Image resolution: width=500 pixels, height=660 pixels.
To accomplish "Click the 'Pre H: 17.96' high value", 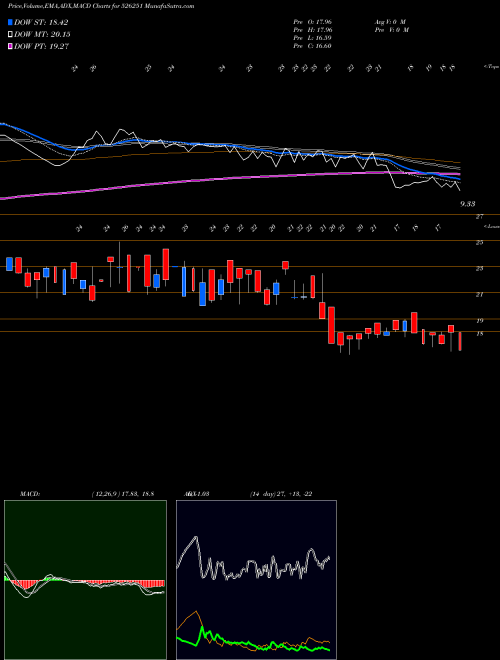I will (x=313, y=30).
